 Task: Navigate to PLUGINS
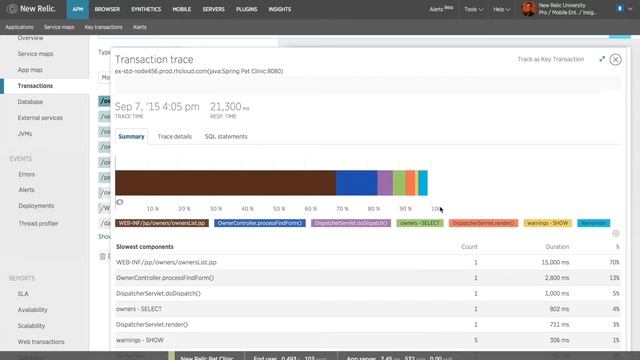pyautogui.click(x=247, y=9)
